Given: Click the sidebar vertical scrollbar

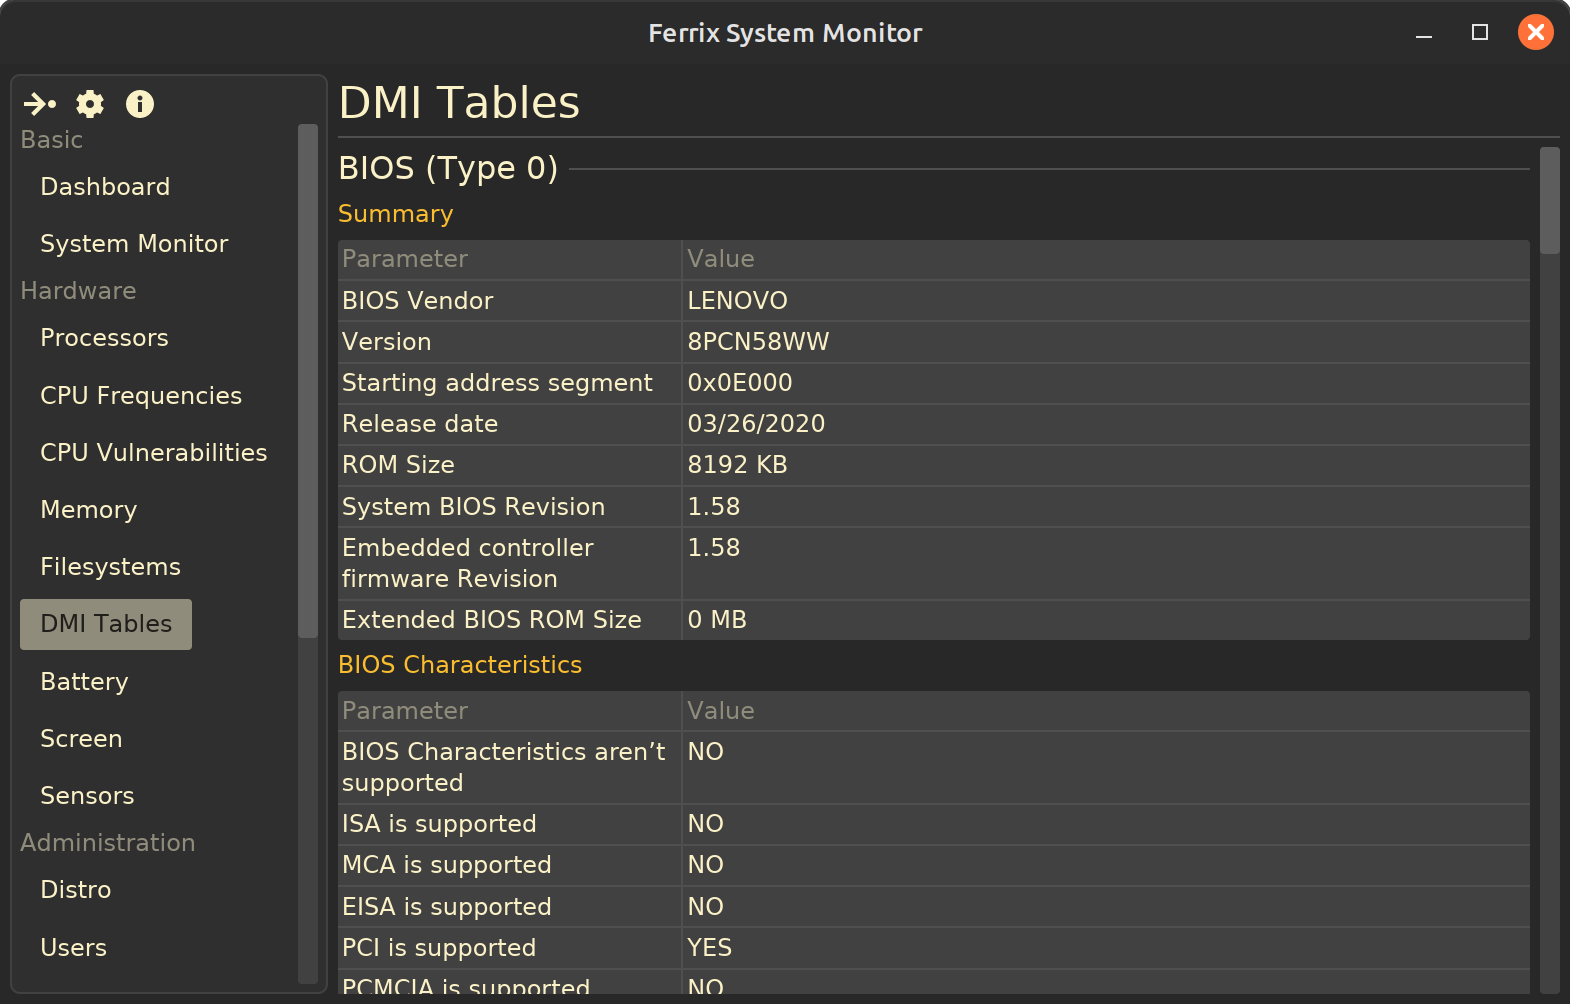Looking at the screenshot, I should (x=307, y=380).
